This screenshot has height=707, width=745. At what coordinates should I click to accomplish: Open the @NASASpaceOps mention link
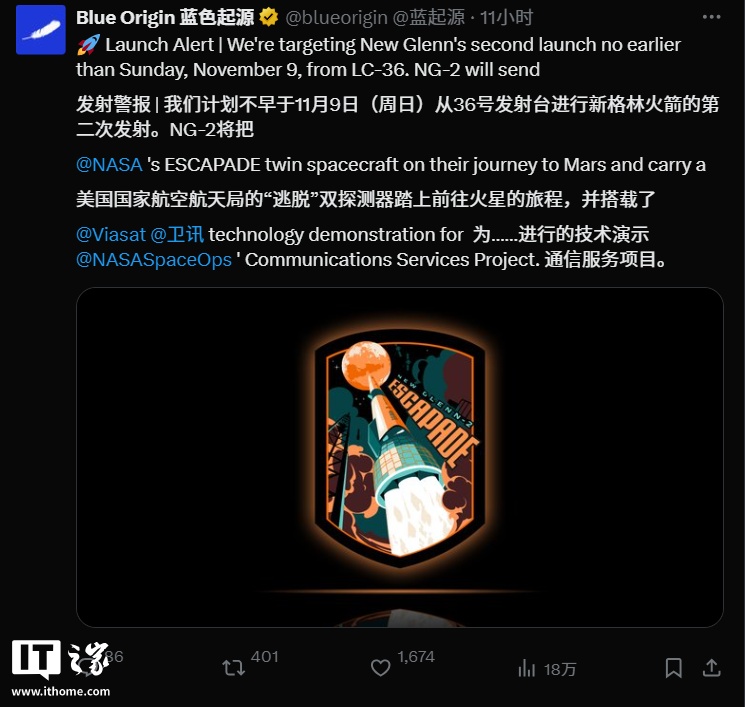[x=154, y=260]
